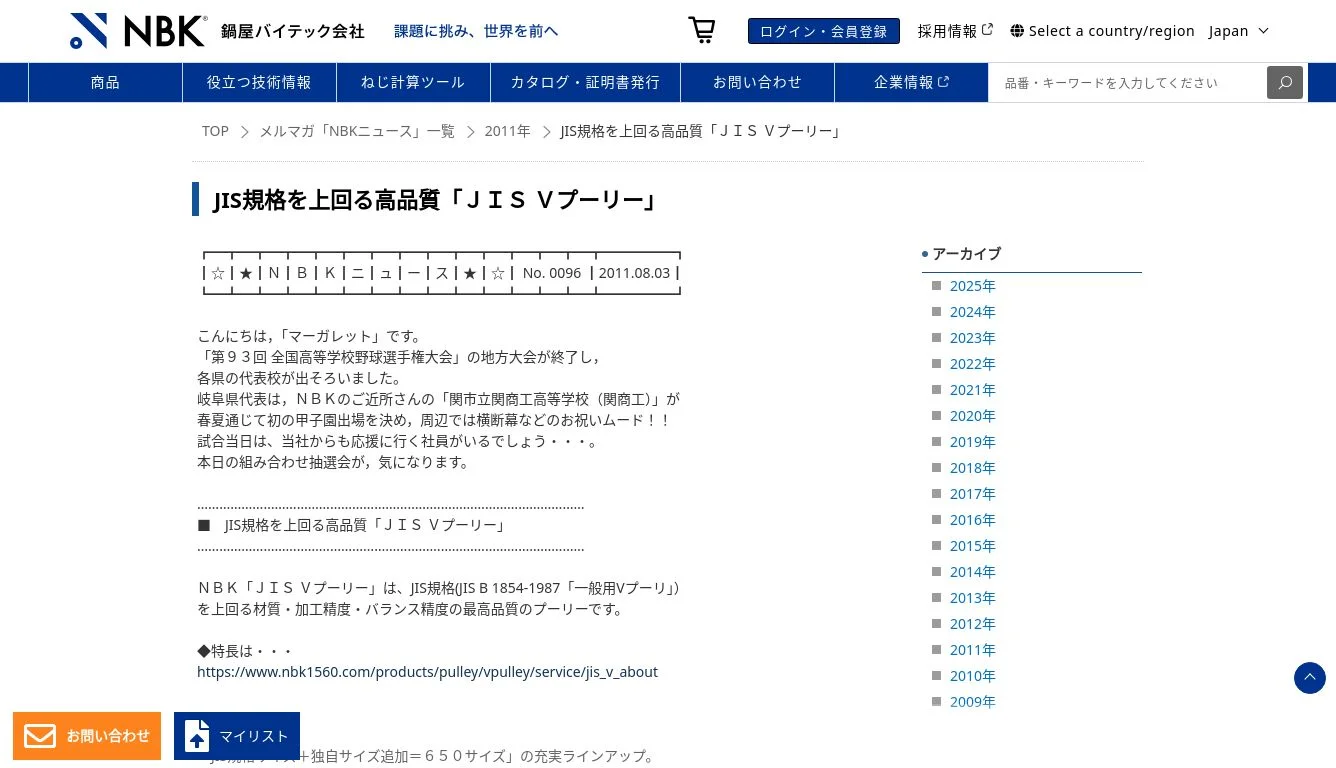The width and height of the screenshot is (1336, 768).
Task: Open the 2011年 breadcrumb link
Action: [508, 131]
